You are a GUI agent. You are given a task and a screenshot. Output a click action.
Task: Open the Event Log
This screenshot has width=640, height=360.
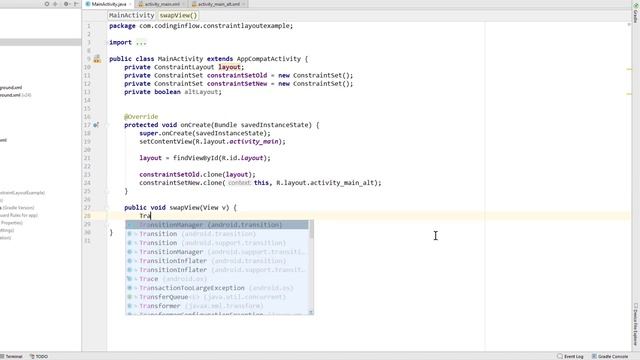(x=570, y=356)
